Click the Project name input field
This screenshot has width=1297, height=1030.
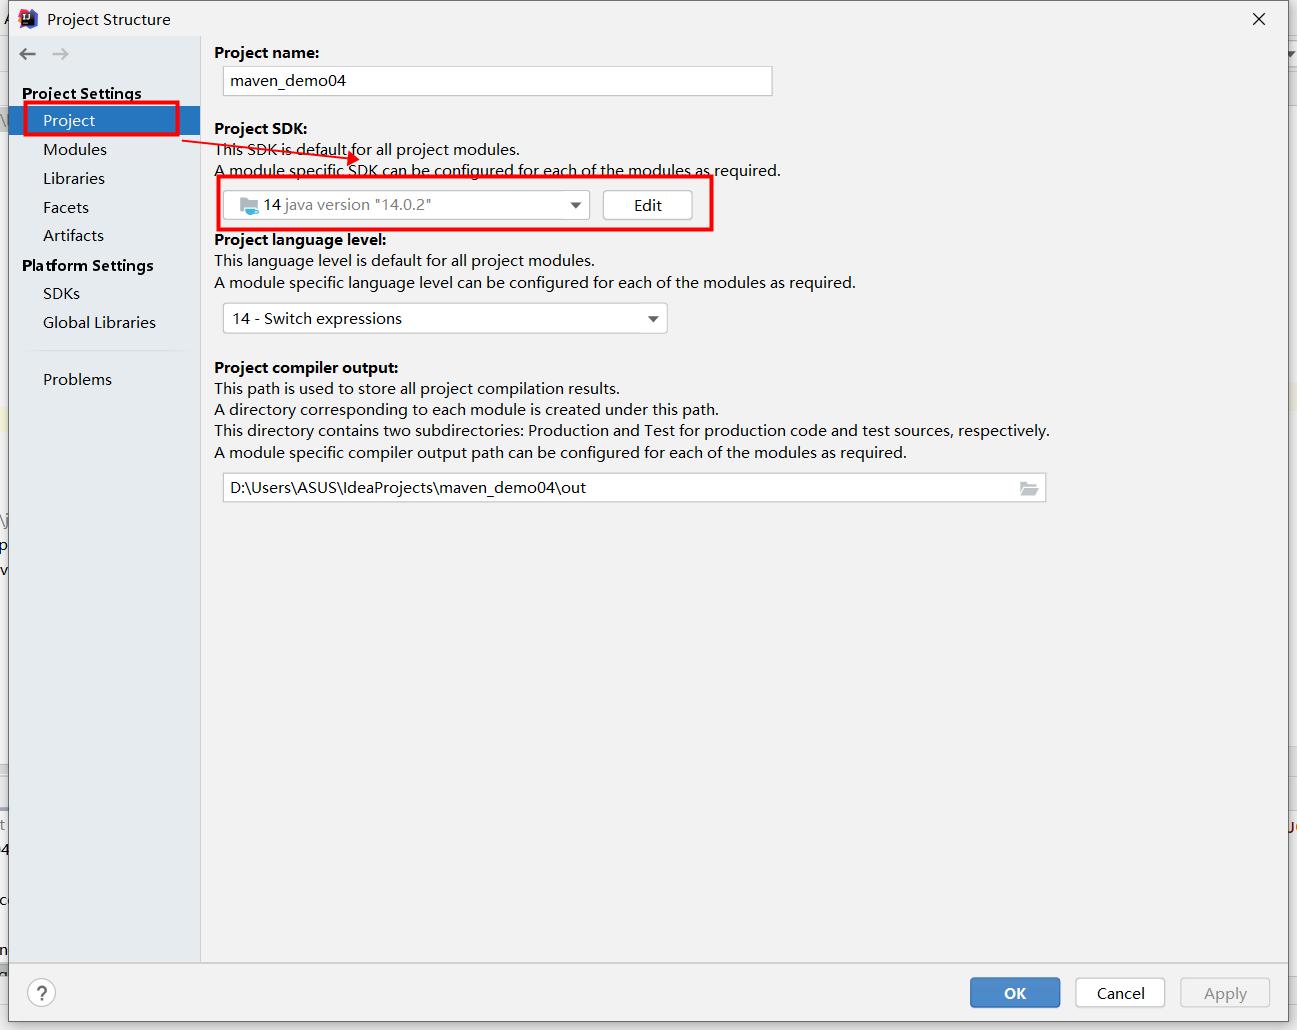coord(497,81)
